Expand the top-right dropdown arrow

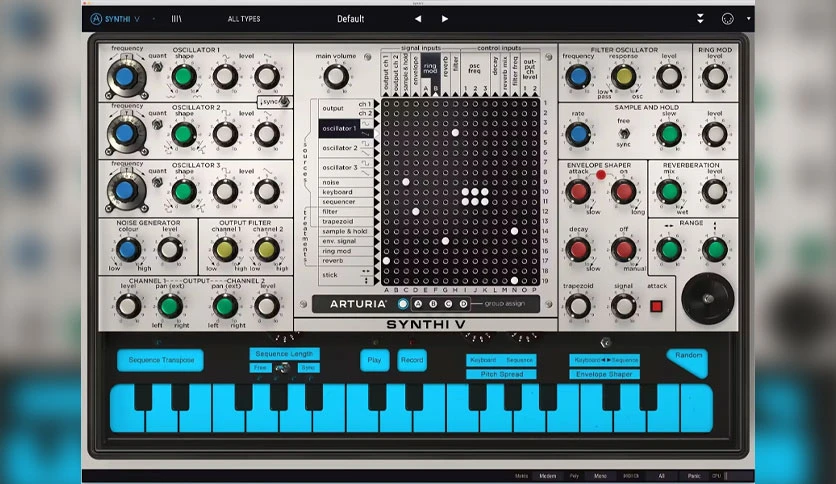point(749,19)
